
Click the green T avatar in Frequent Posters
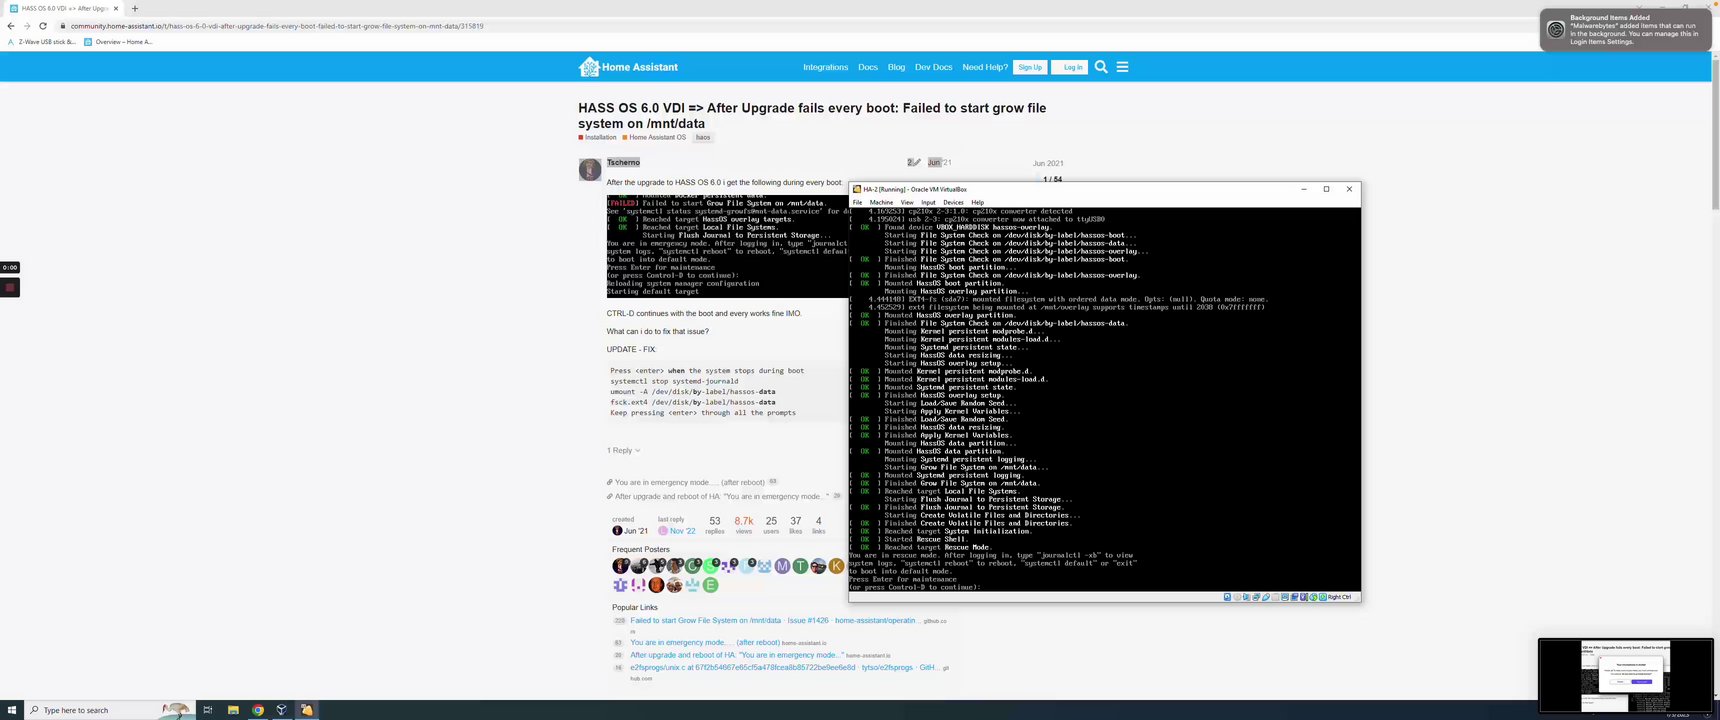[800, 566]
